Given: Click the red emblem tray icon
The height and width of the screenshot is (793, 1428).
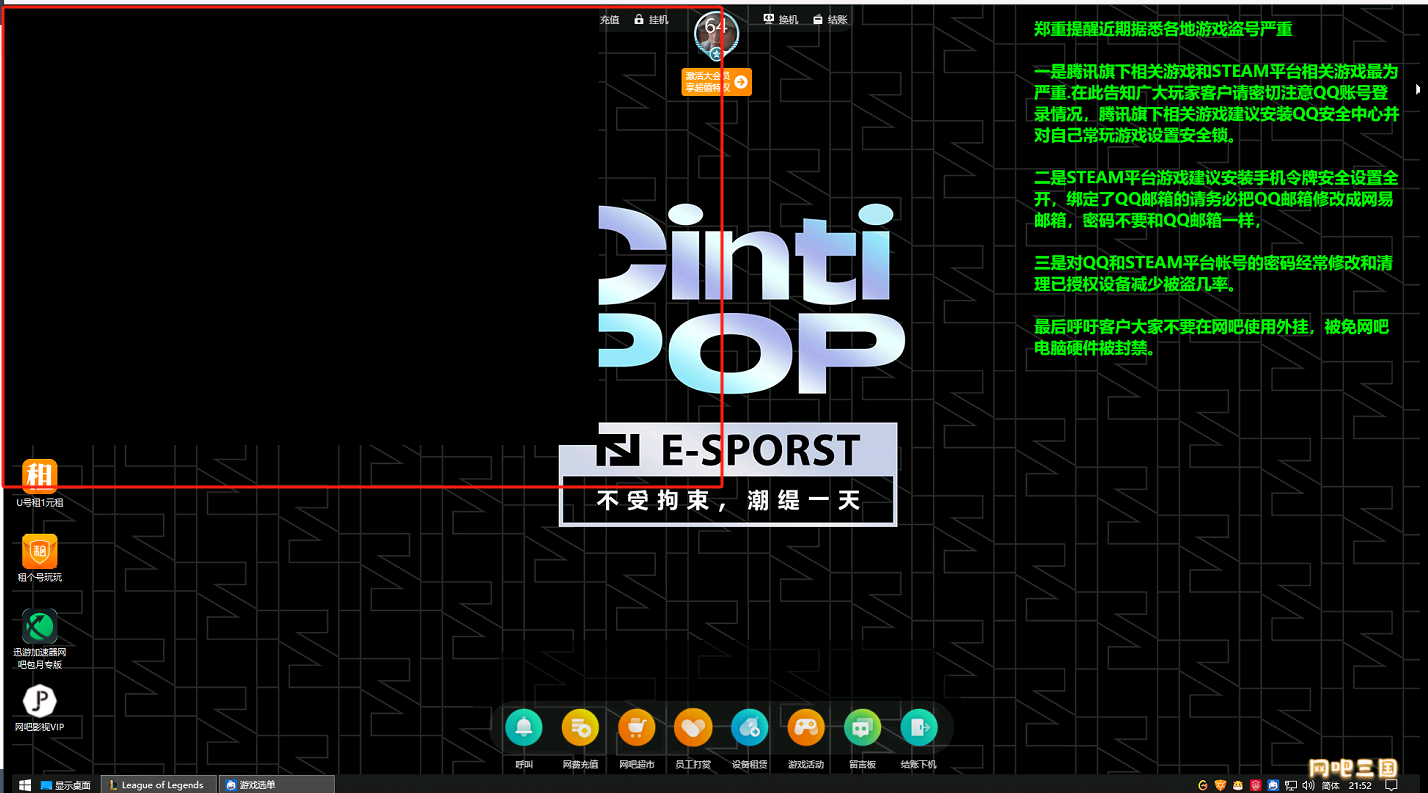Looking at the screenshot, I should (1256, 785).
